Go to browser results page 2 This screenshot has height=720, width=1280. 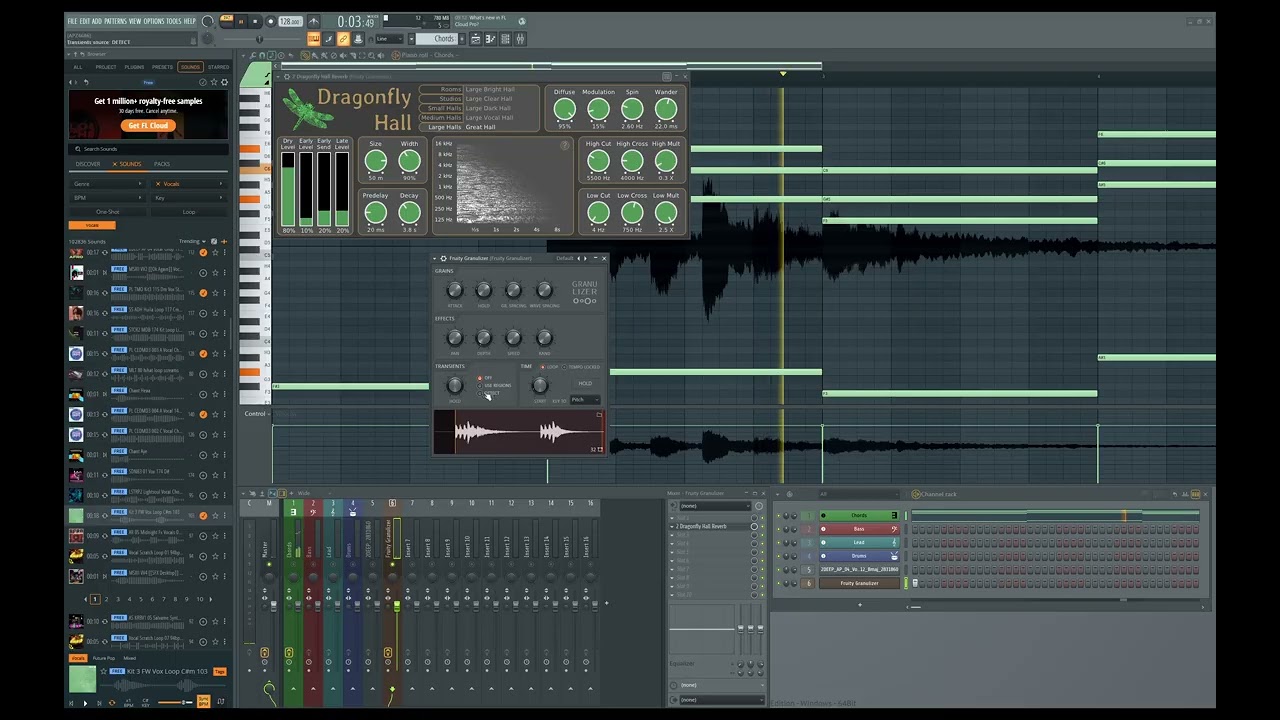point(106,599)
